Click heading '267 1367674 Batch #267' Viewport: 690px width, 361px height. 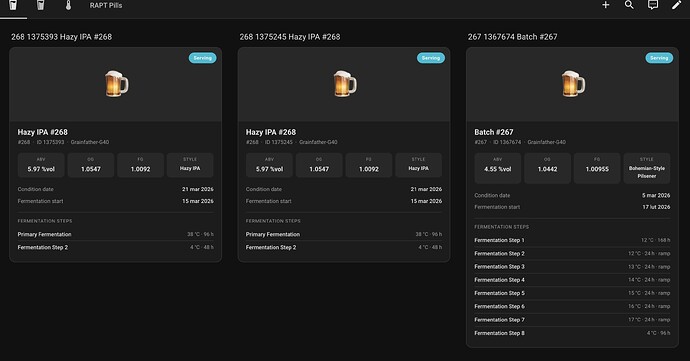point(513,37)
